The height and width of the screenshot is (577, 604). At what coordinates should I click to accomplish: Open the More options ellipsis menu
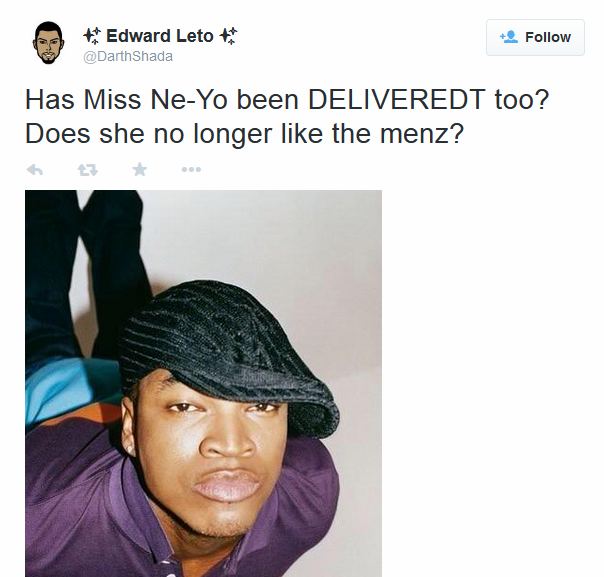[x=191, y=169]
